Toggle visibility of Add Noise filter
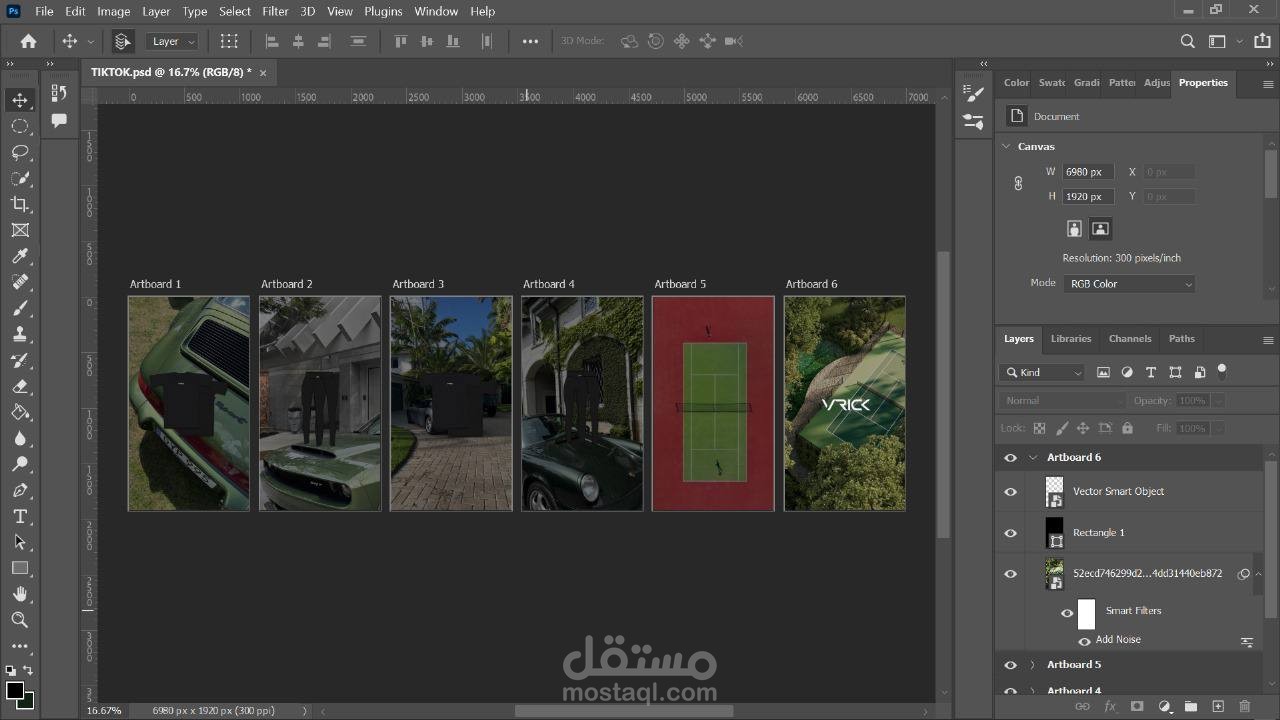 1084,641
